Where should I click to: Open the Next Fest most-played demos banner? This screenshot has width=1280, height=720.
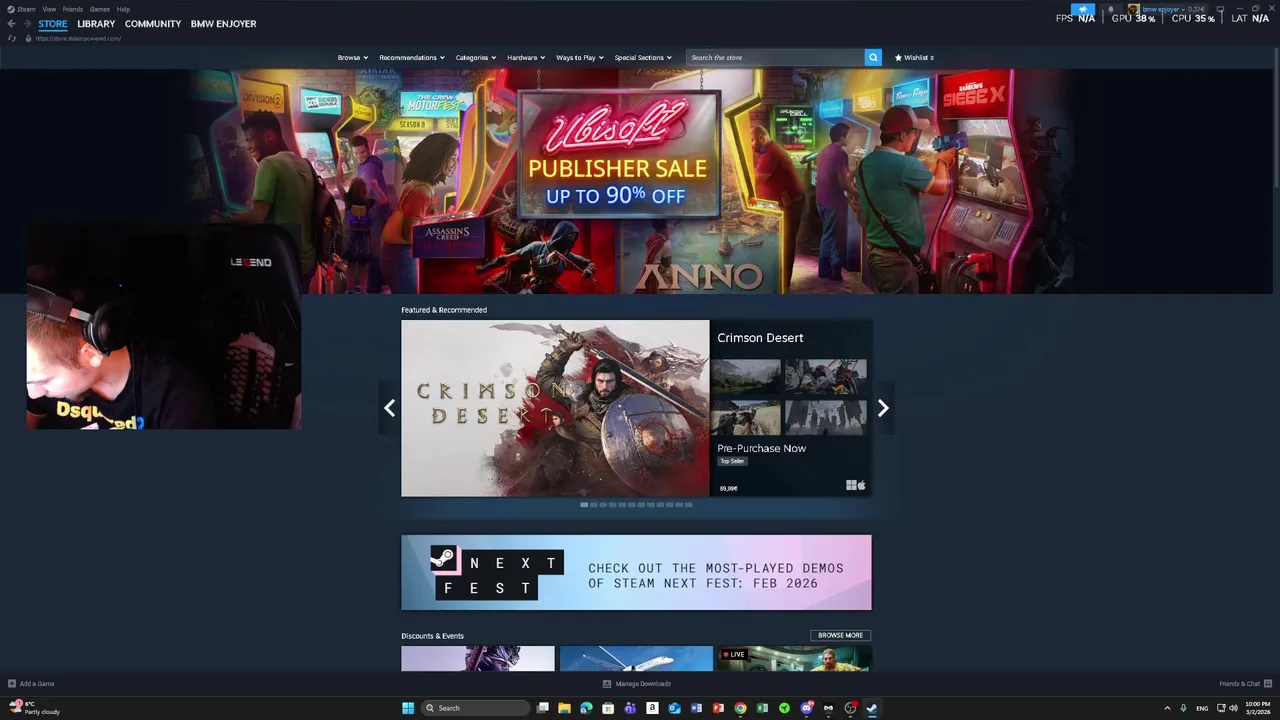point(636,572)
